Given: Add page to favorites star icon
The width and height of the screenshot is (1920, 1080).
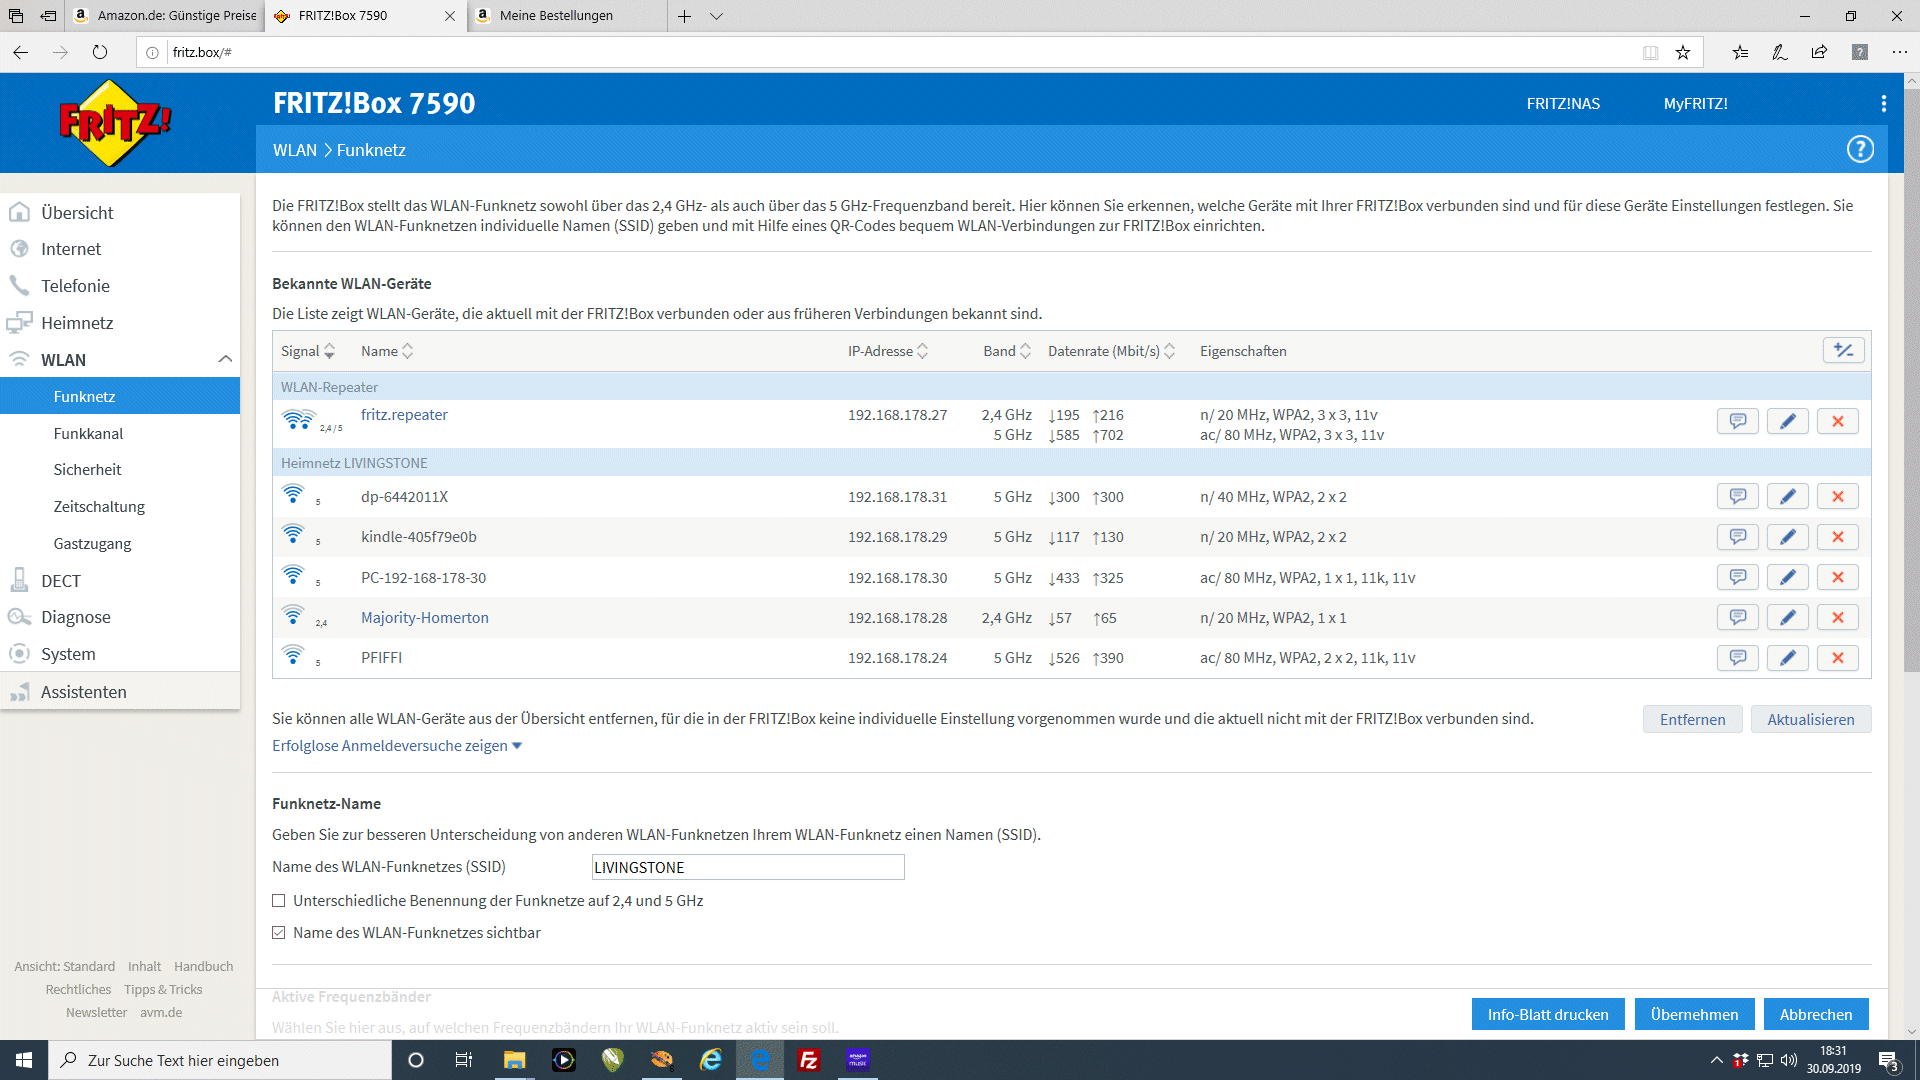Looking at the screenshot, I should coord(1683,52).
